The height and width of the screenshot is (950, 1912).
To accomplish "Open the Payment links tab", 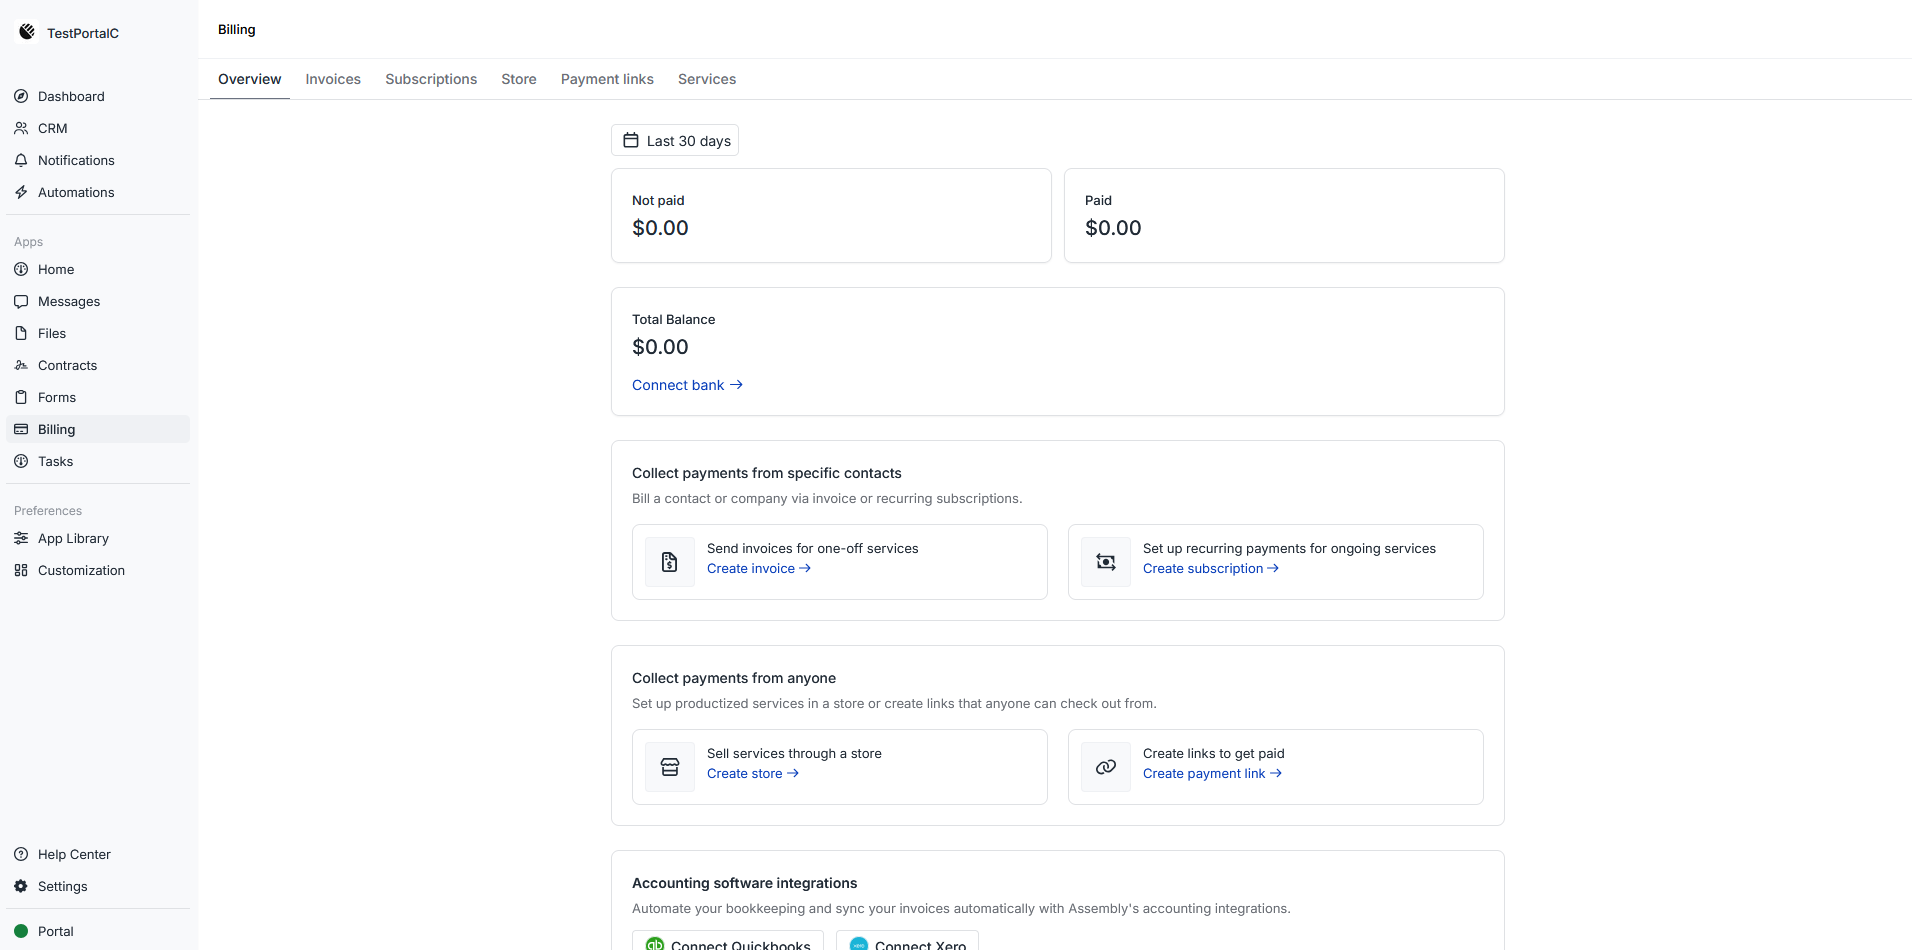I will click(607, 79).
